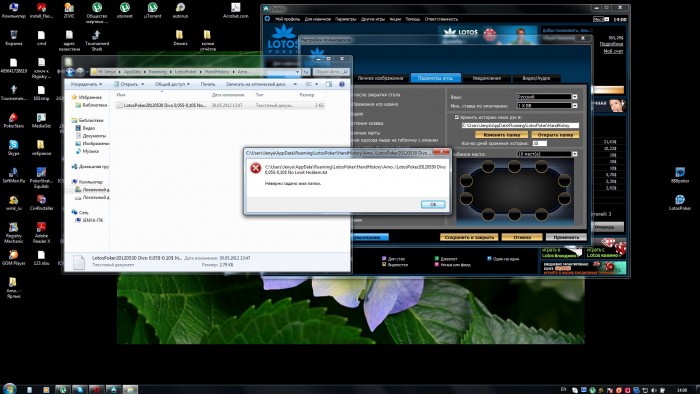This screenshot has width=700, height=394.
Task: Expand the Открыть dropdown in Explorer toolbar
Action: [142, 84]
